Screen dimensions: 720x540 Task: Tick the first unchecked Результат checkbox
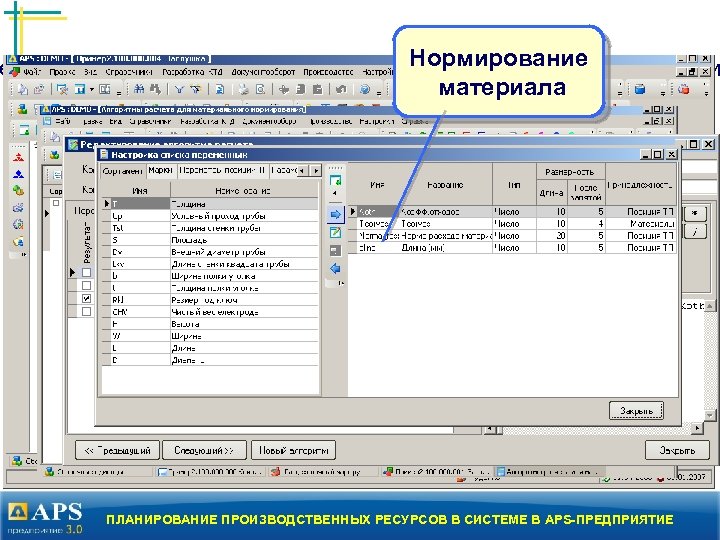pyautogui.click(x=86, y=272)
